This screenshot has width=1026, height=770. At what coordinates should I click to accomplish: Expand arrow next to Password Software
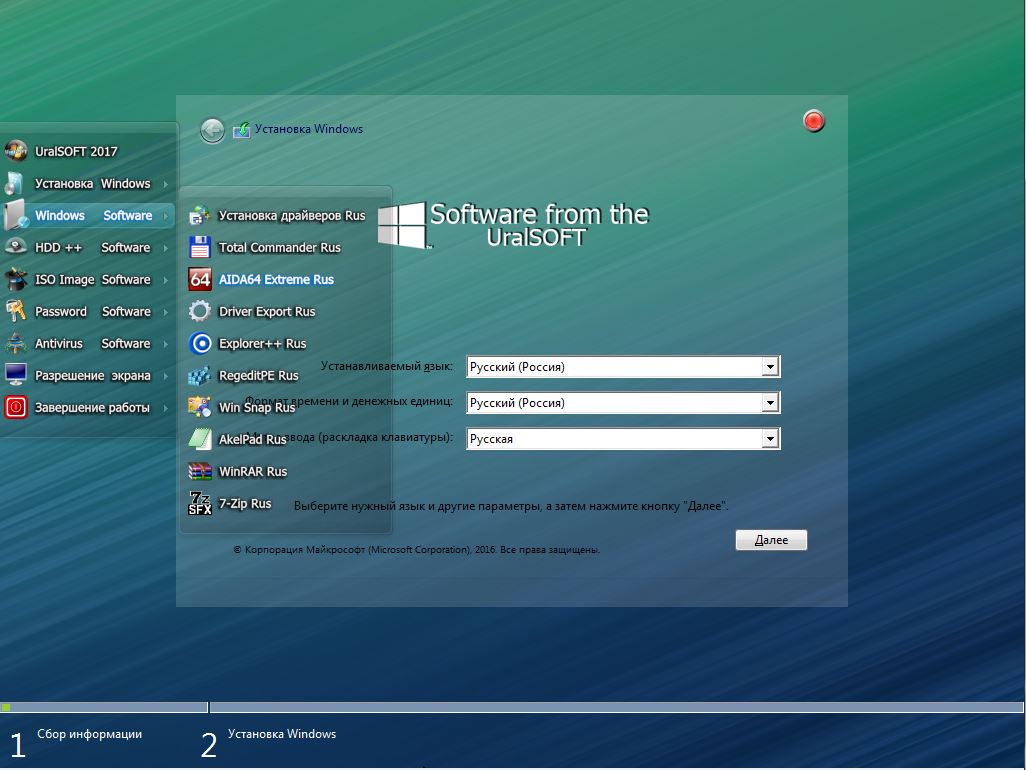[166, 312]
